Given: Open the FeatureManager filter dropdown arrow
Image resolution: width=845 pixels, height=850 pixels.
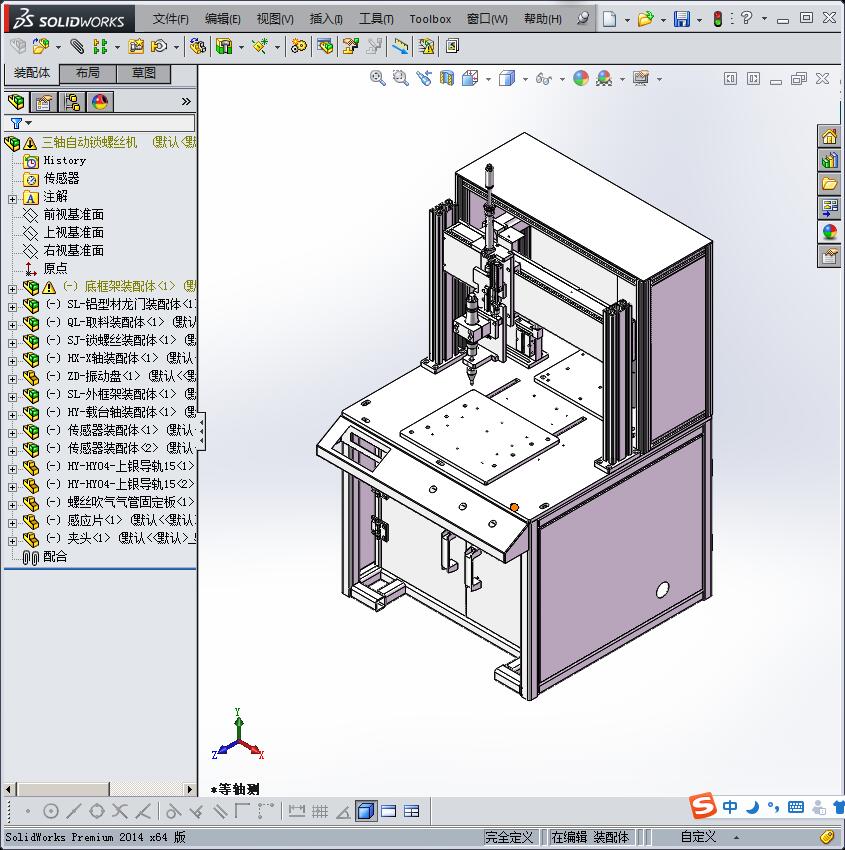Looking at the screenshot, I should click(x=29, y=123).
